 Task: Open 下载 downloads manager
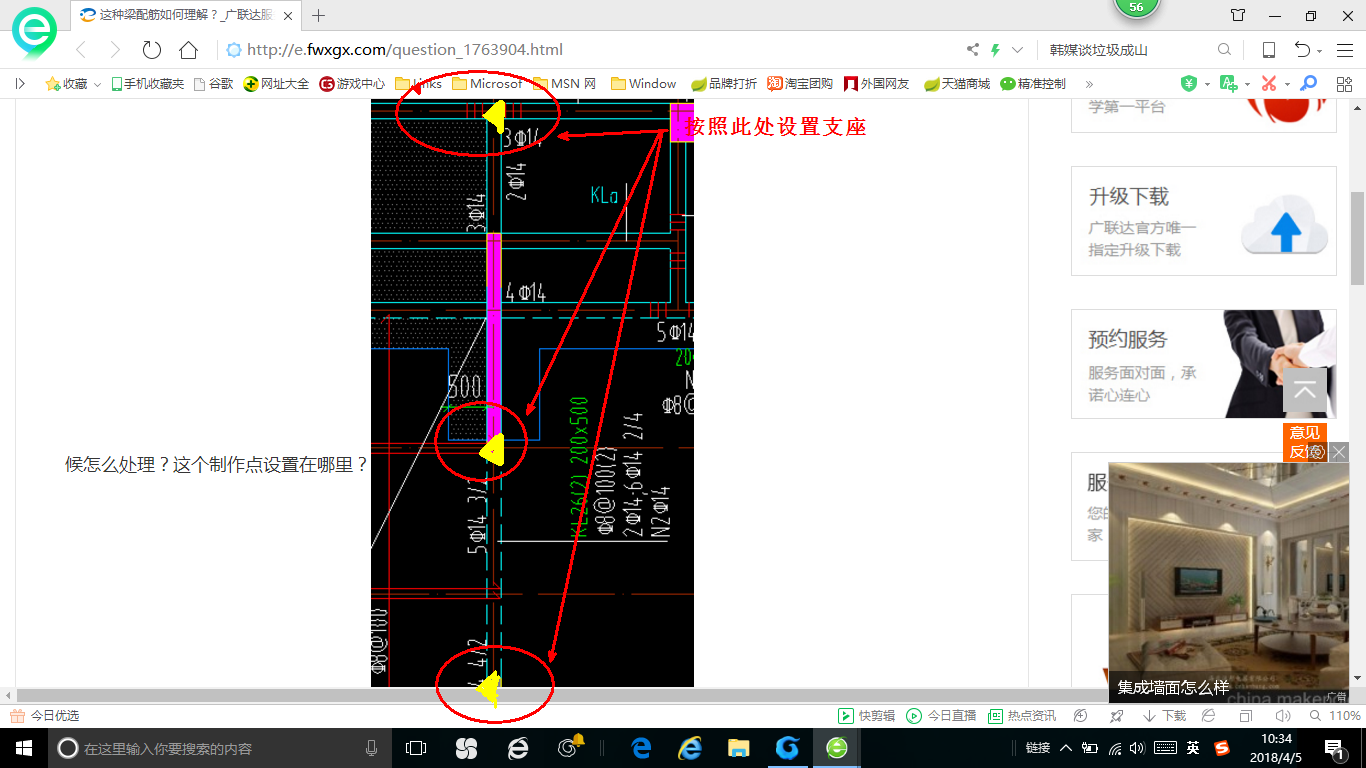point(1164,716)
